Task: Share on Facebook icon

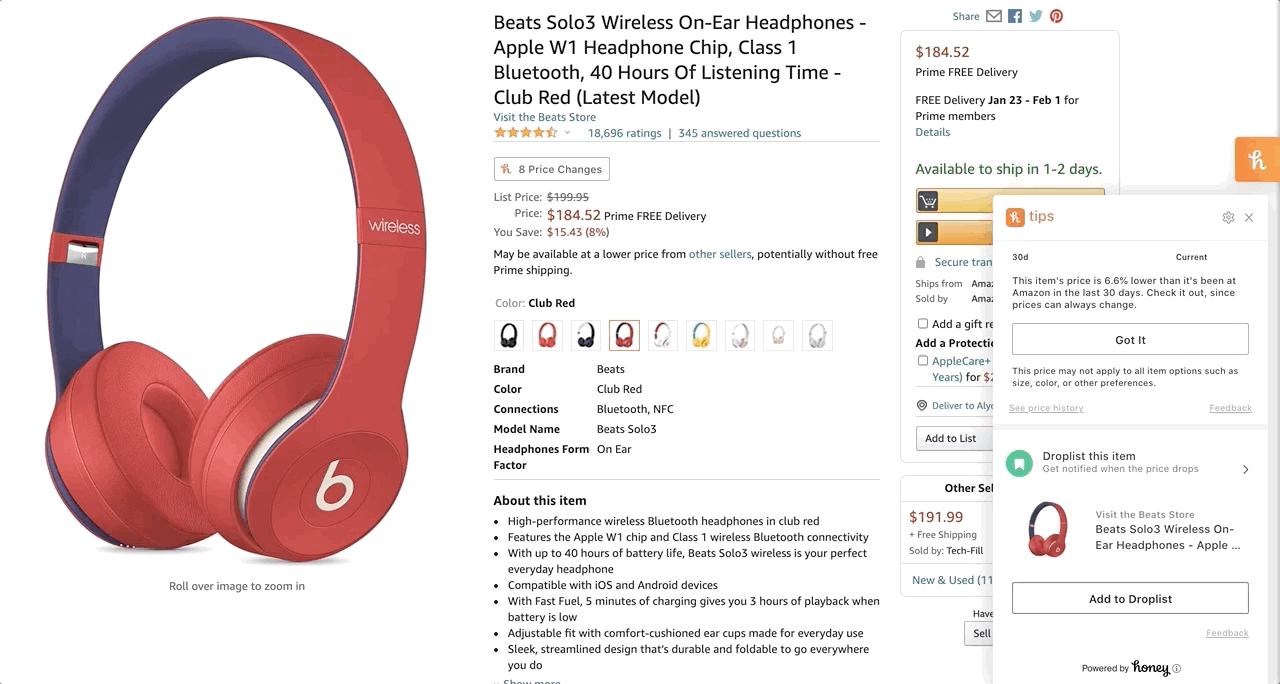Action: click(x=1015, y=16)
